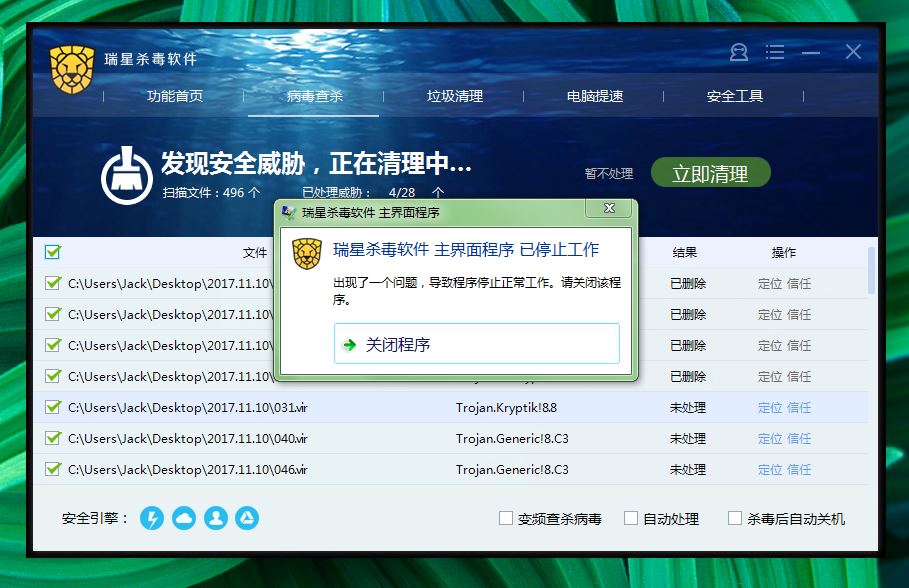Enable 变频查杀病毒 checkbox
This screenshot has width=909, height=588.
click(506, 518)
